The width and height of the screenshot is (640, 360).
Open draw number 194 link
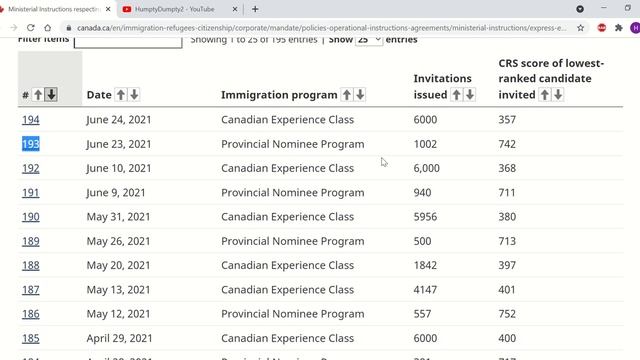pos(31,120)
